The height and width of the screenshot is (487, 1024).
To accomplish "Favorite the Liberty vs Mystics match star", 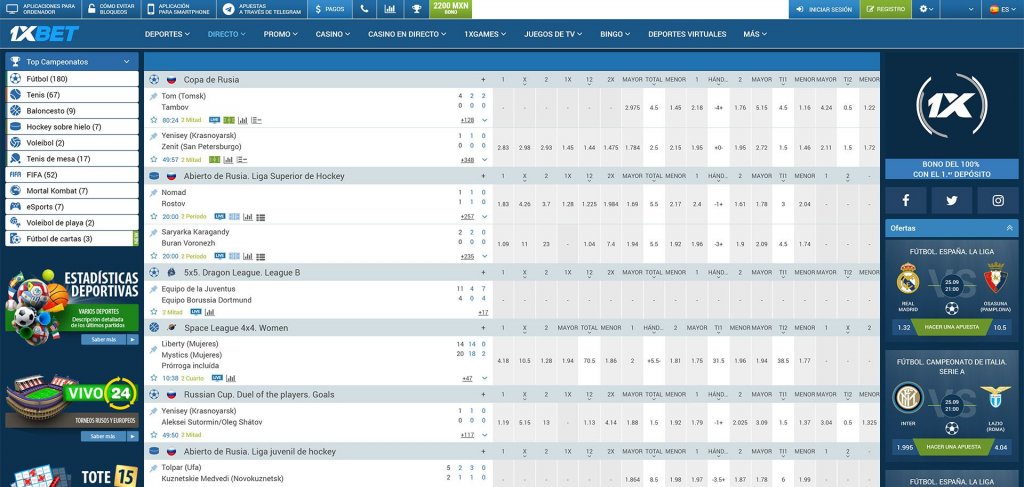I will 153,378.
